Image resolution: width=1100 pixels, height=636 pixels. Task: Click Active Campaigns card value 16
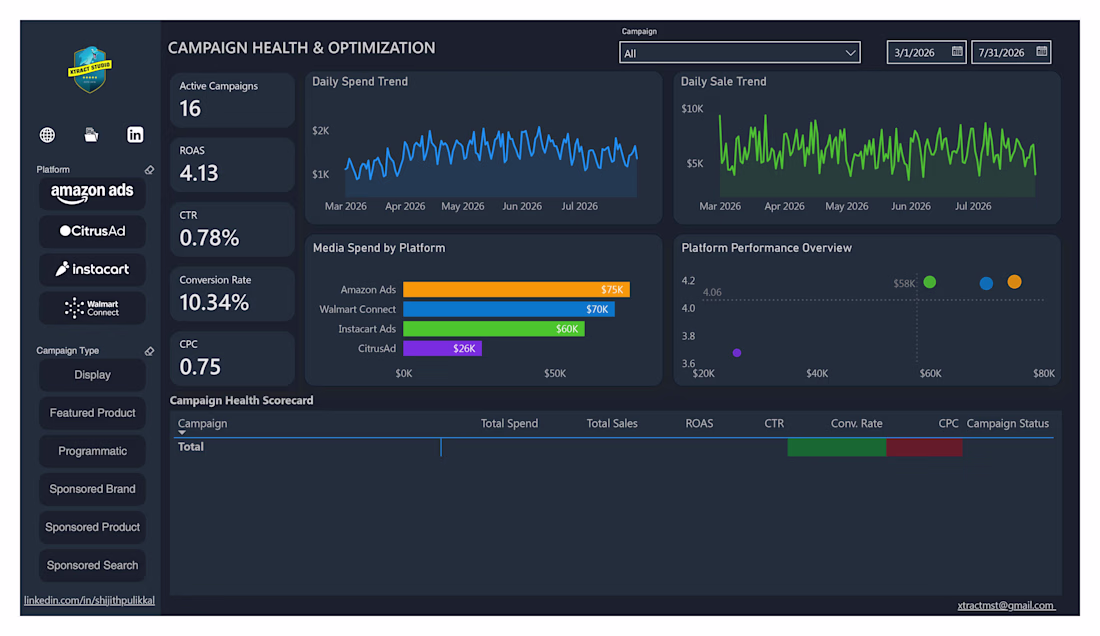(190, 109)
